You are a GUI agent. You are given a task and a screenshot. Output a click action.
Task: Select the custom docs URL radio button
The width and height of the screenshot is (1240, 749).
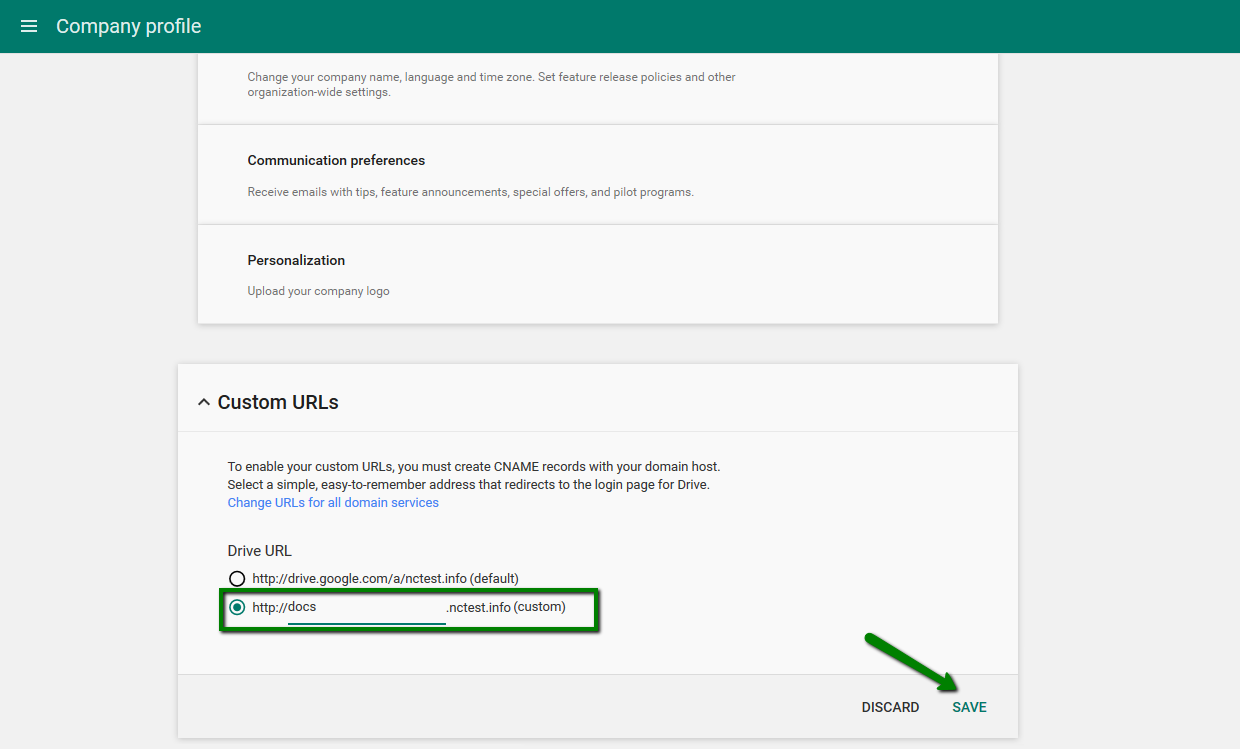pyautogui.click(x=237, y=608)
